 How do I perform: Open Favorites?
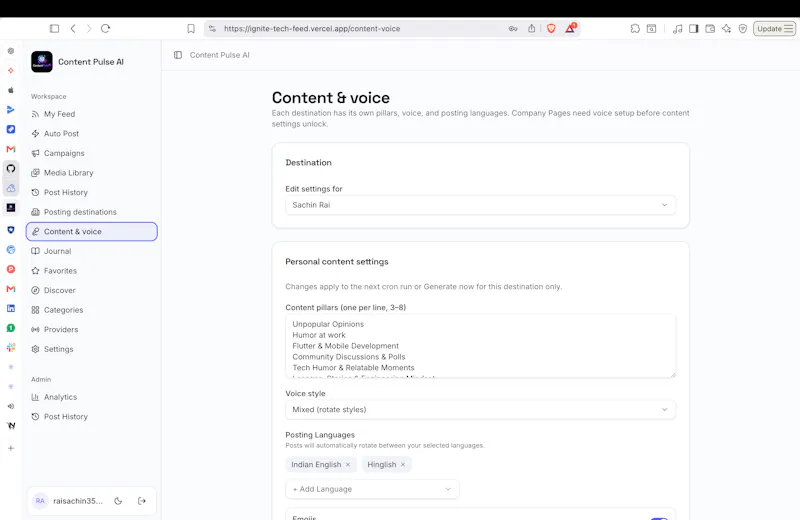coord(92,270)
